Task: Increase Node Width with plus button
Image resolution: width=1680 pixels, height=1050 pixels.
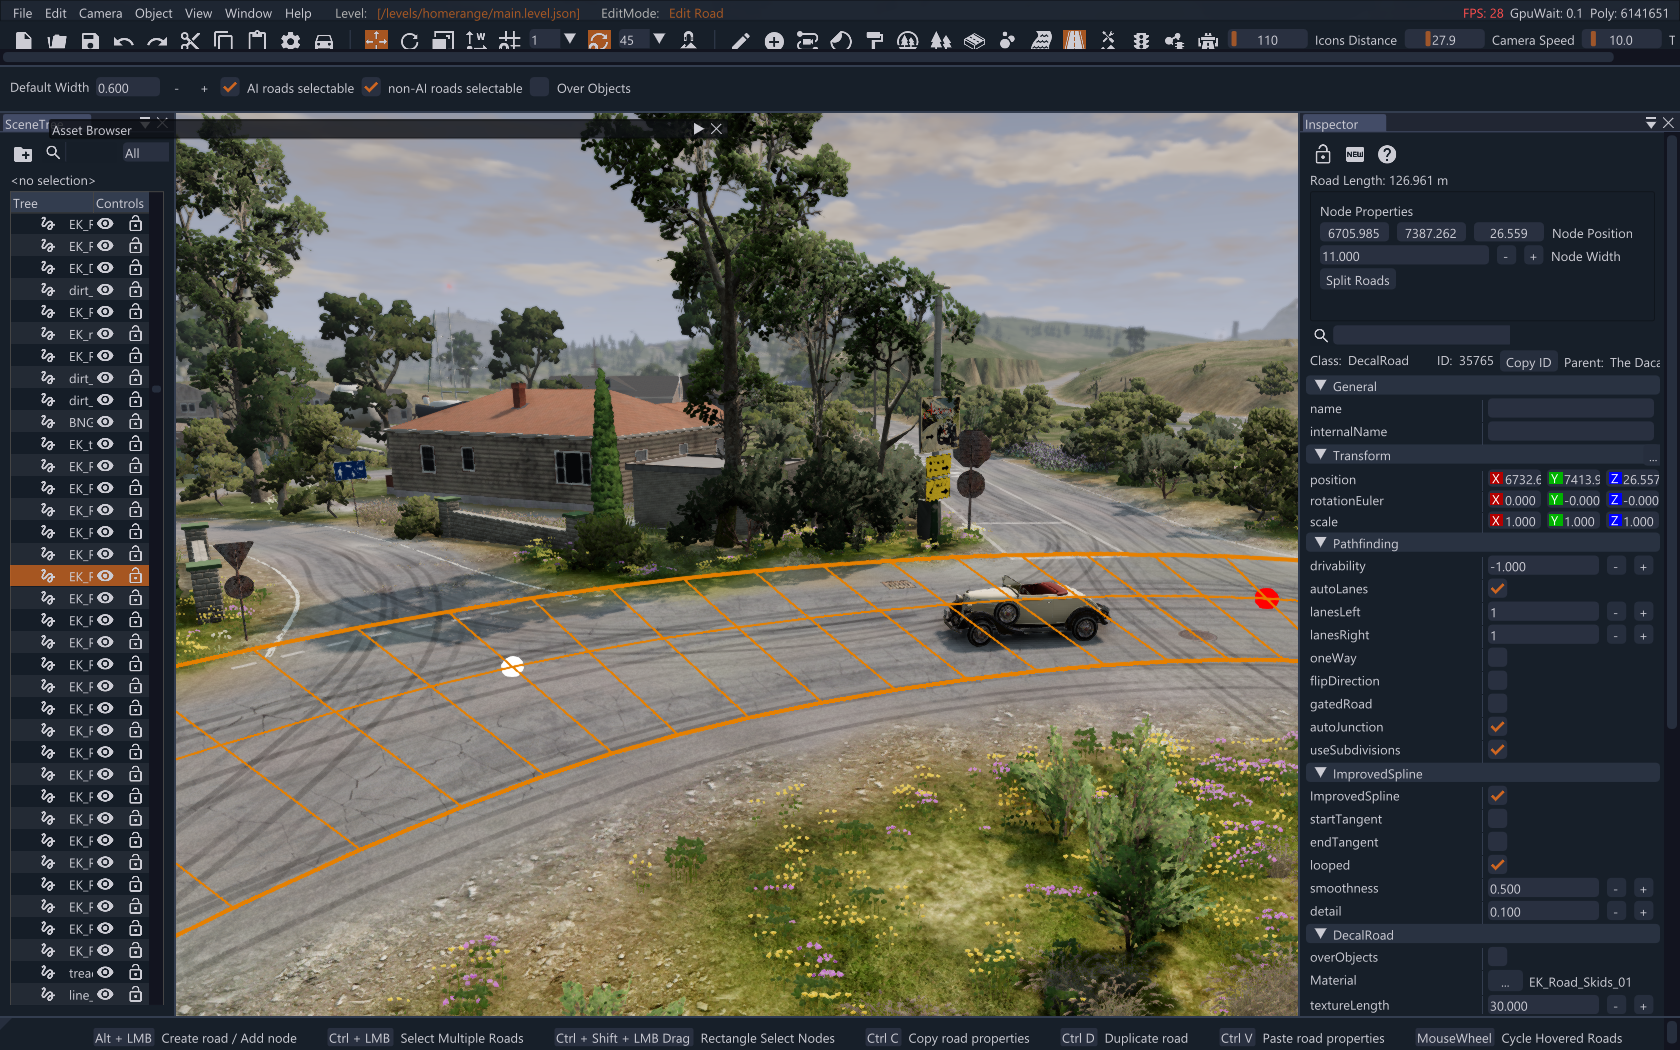Action: pos(1533,257)
